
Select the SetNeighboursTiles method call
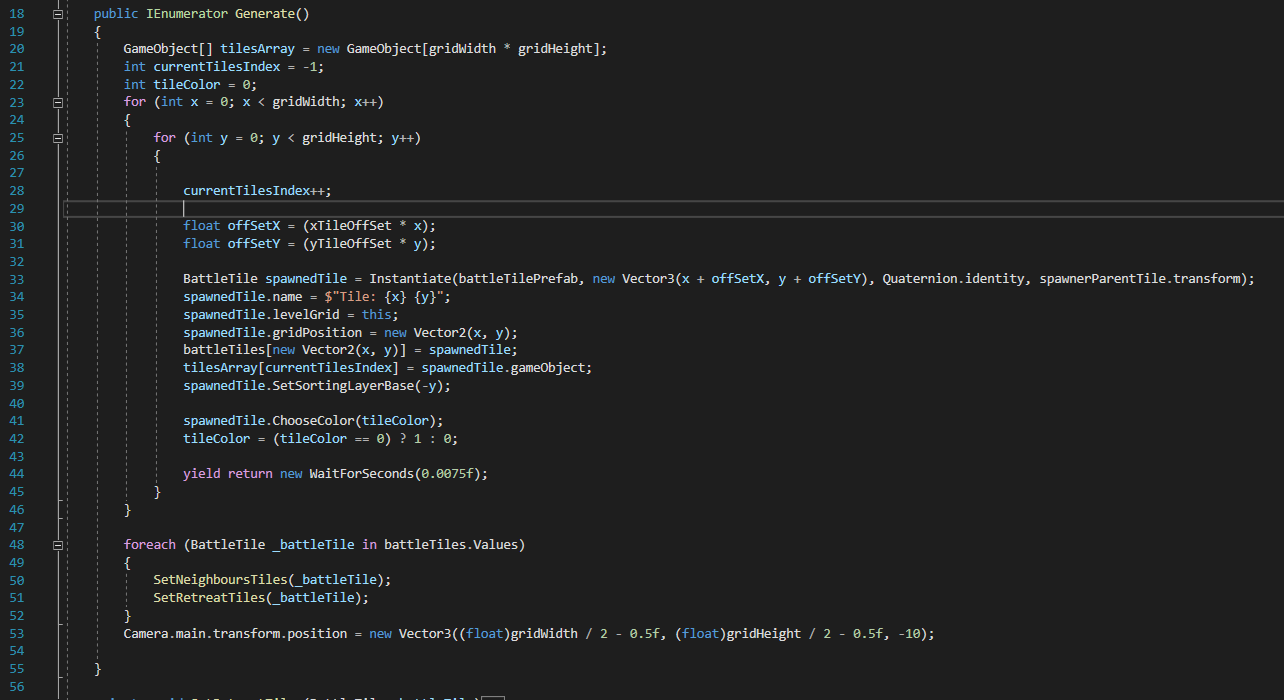point(220,579)
